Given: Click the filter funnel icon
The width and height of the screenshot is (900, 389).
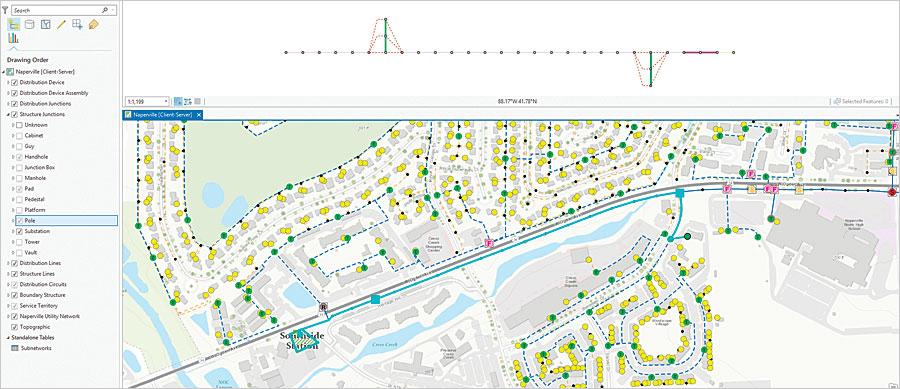Looking at the screenshot, I should [5, 10].
